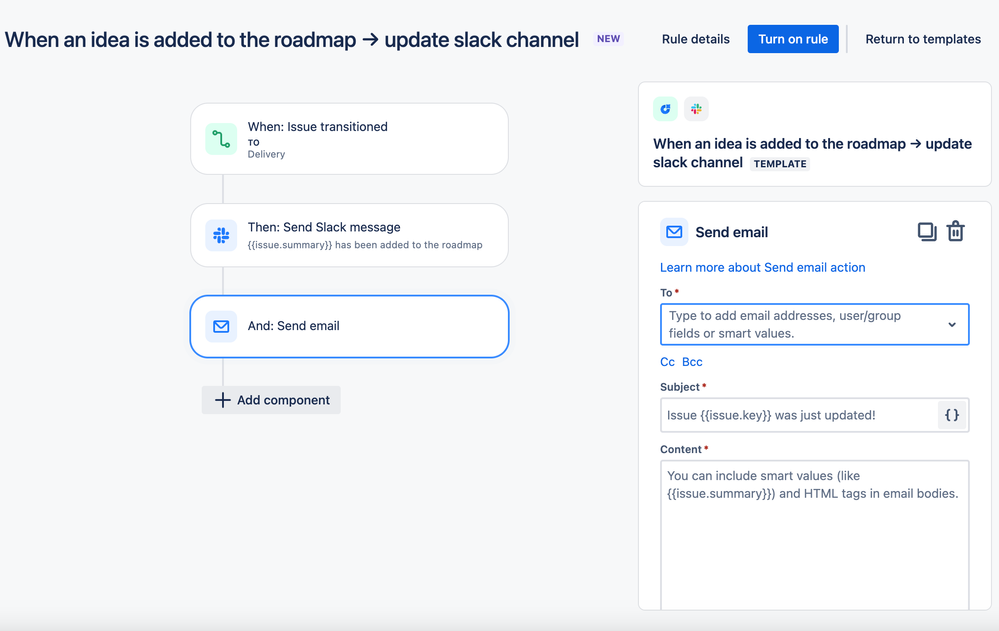The width and height of the screenshot is (999, 631).
Task: Click the Jira Product Discovery icon in template card
Action: [665, 109]
